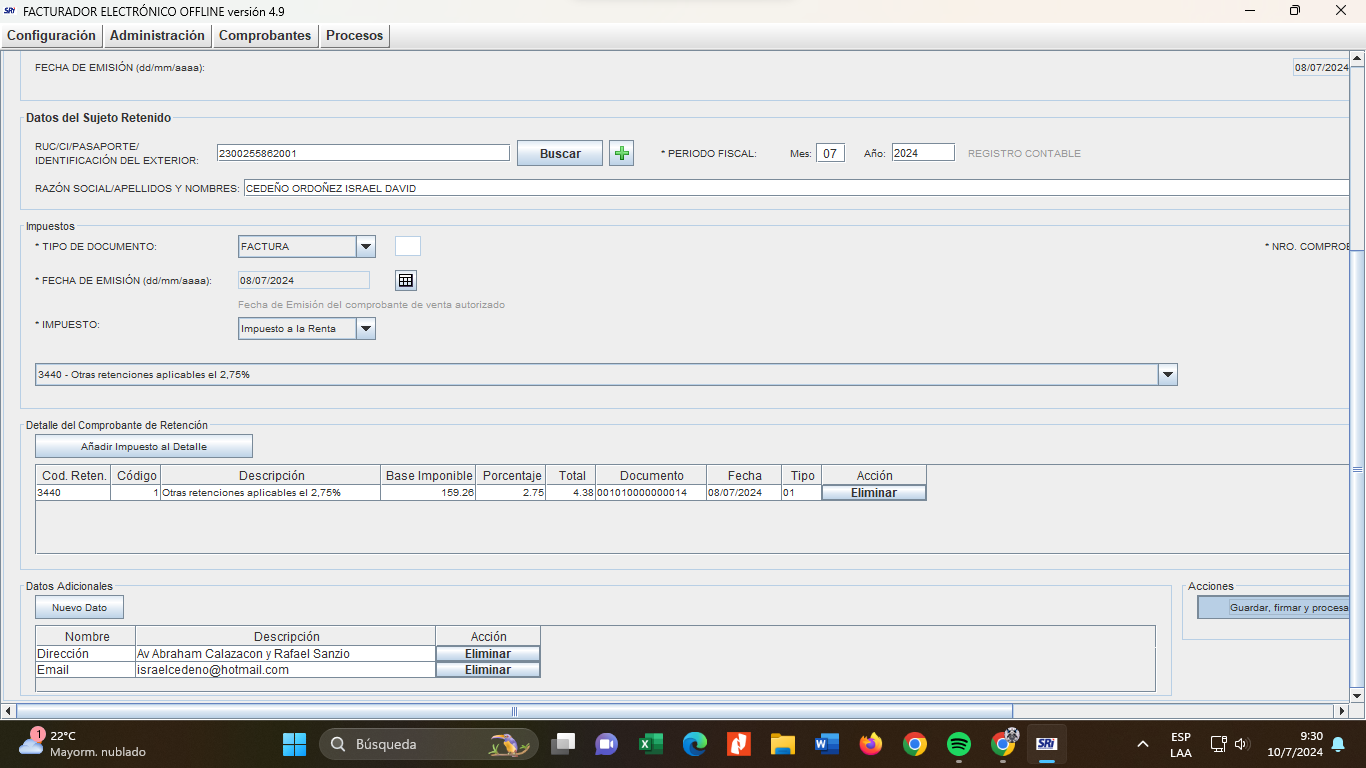Screen dimensions: 1366x768
Task: Expand the Tipo de Documento dropdown
Action: [x=366, y=247]
